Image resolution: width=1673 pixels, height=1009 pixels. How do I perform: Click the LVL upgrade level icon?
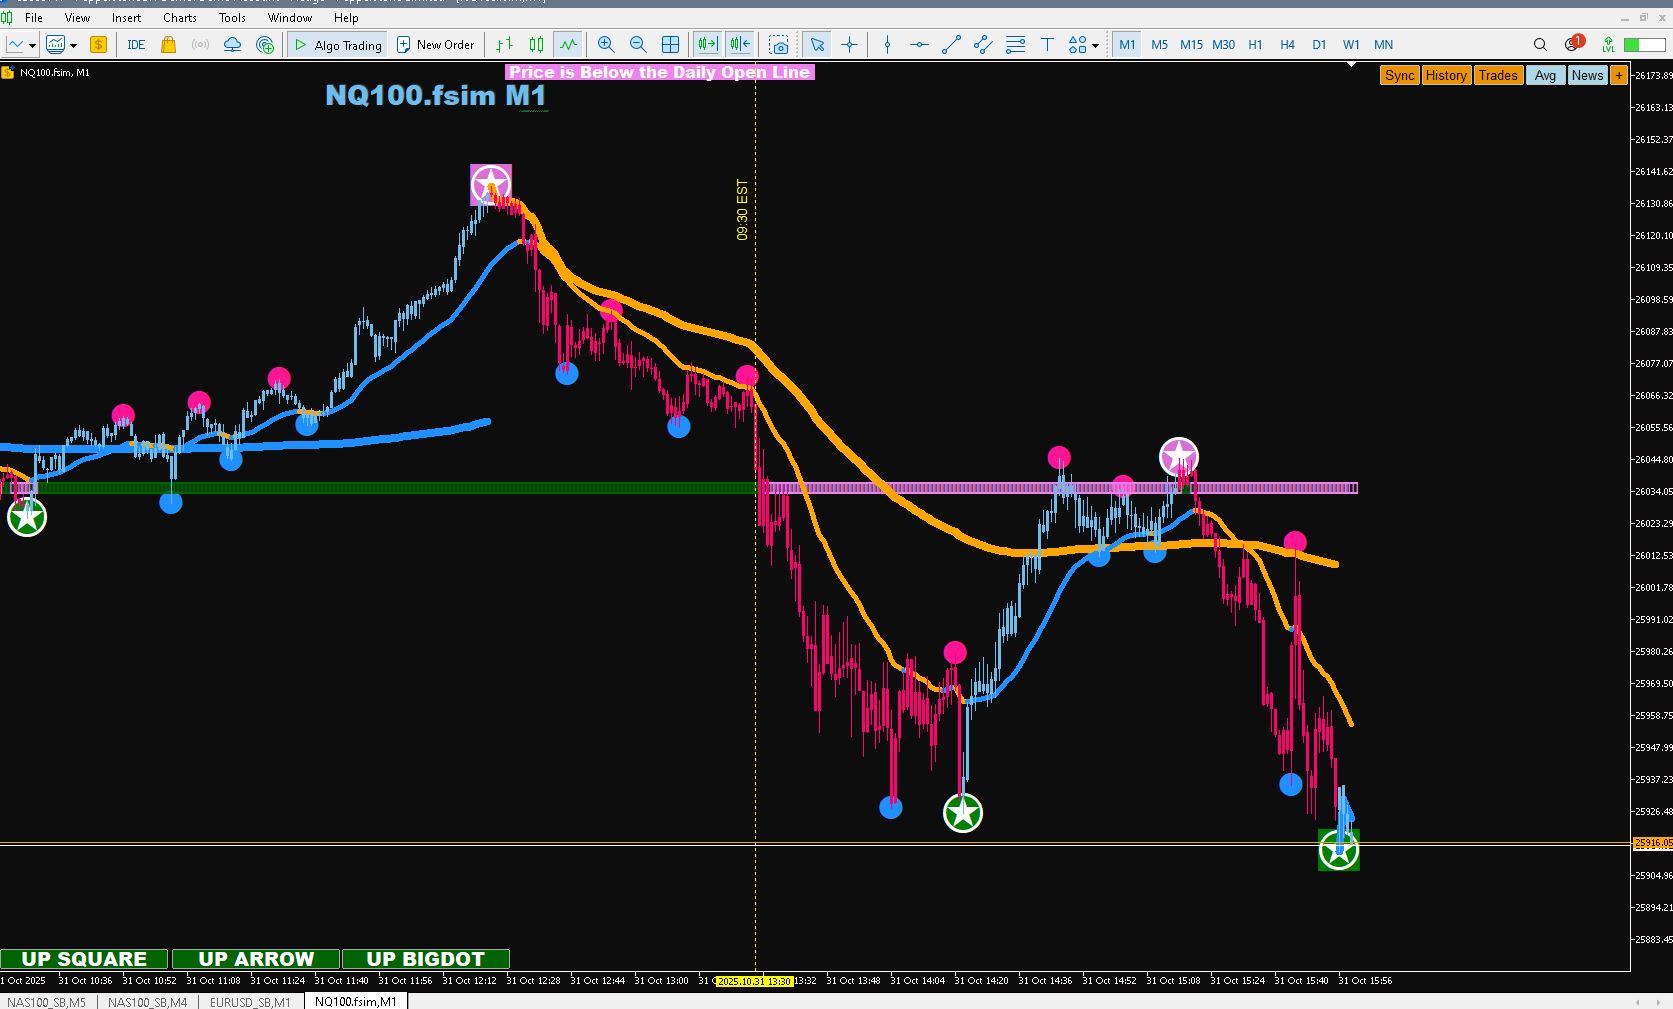coord(1608,45)
